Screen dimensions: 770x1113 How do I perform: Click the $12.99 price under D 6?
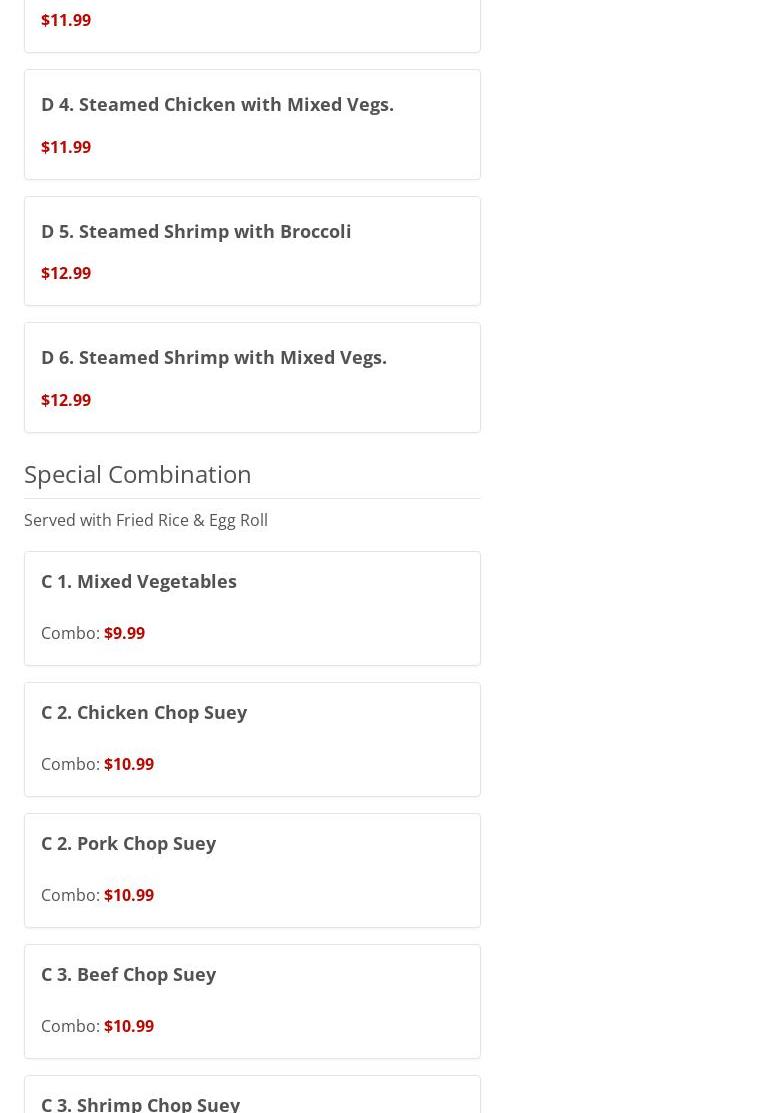(66, 400)
